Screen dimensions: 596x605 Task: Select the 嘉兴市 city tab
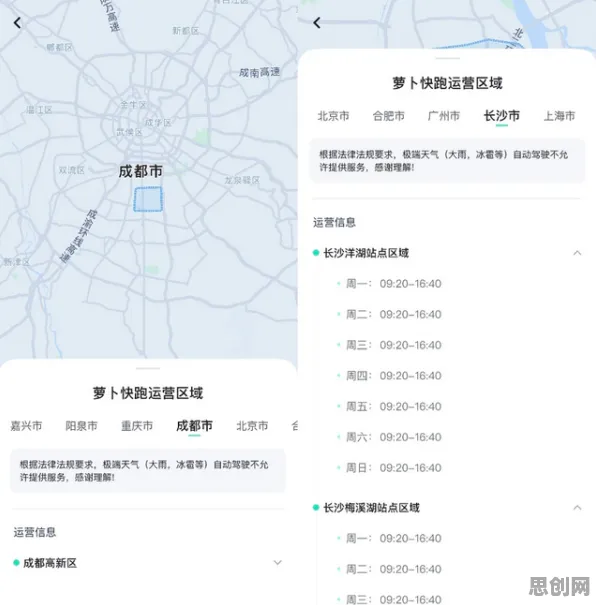[x=26, y=426]
